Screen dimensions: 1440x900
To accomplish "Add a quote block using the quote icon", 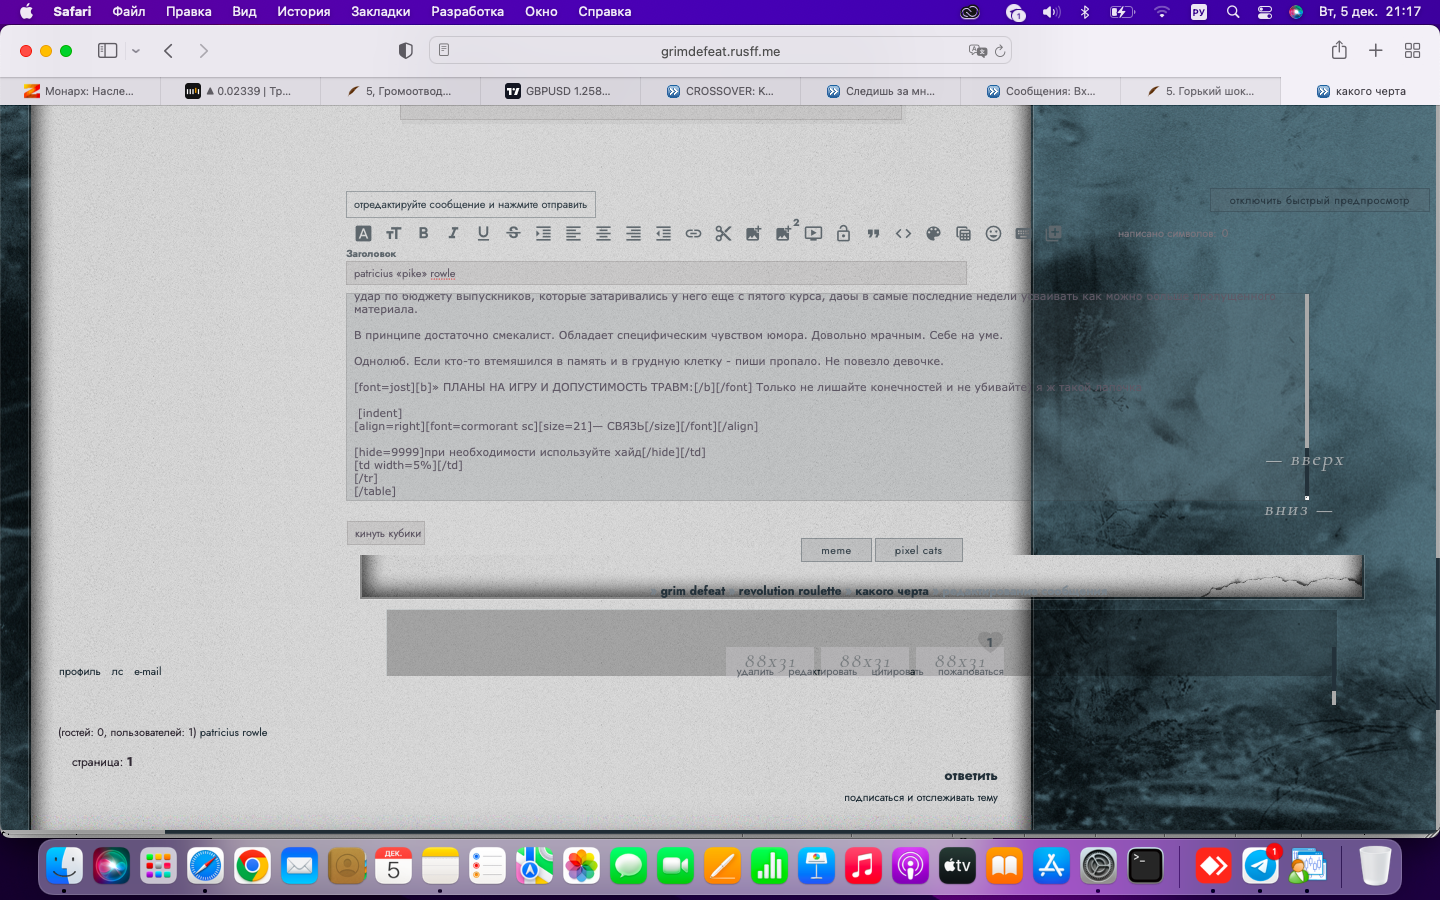I will tap(873, 233).
